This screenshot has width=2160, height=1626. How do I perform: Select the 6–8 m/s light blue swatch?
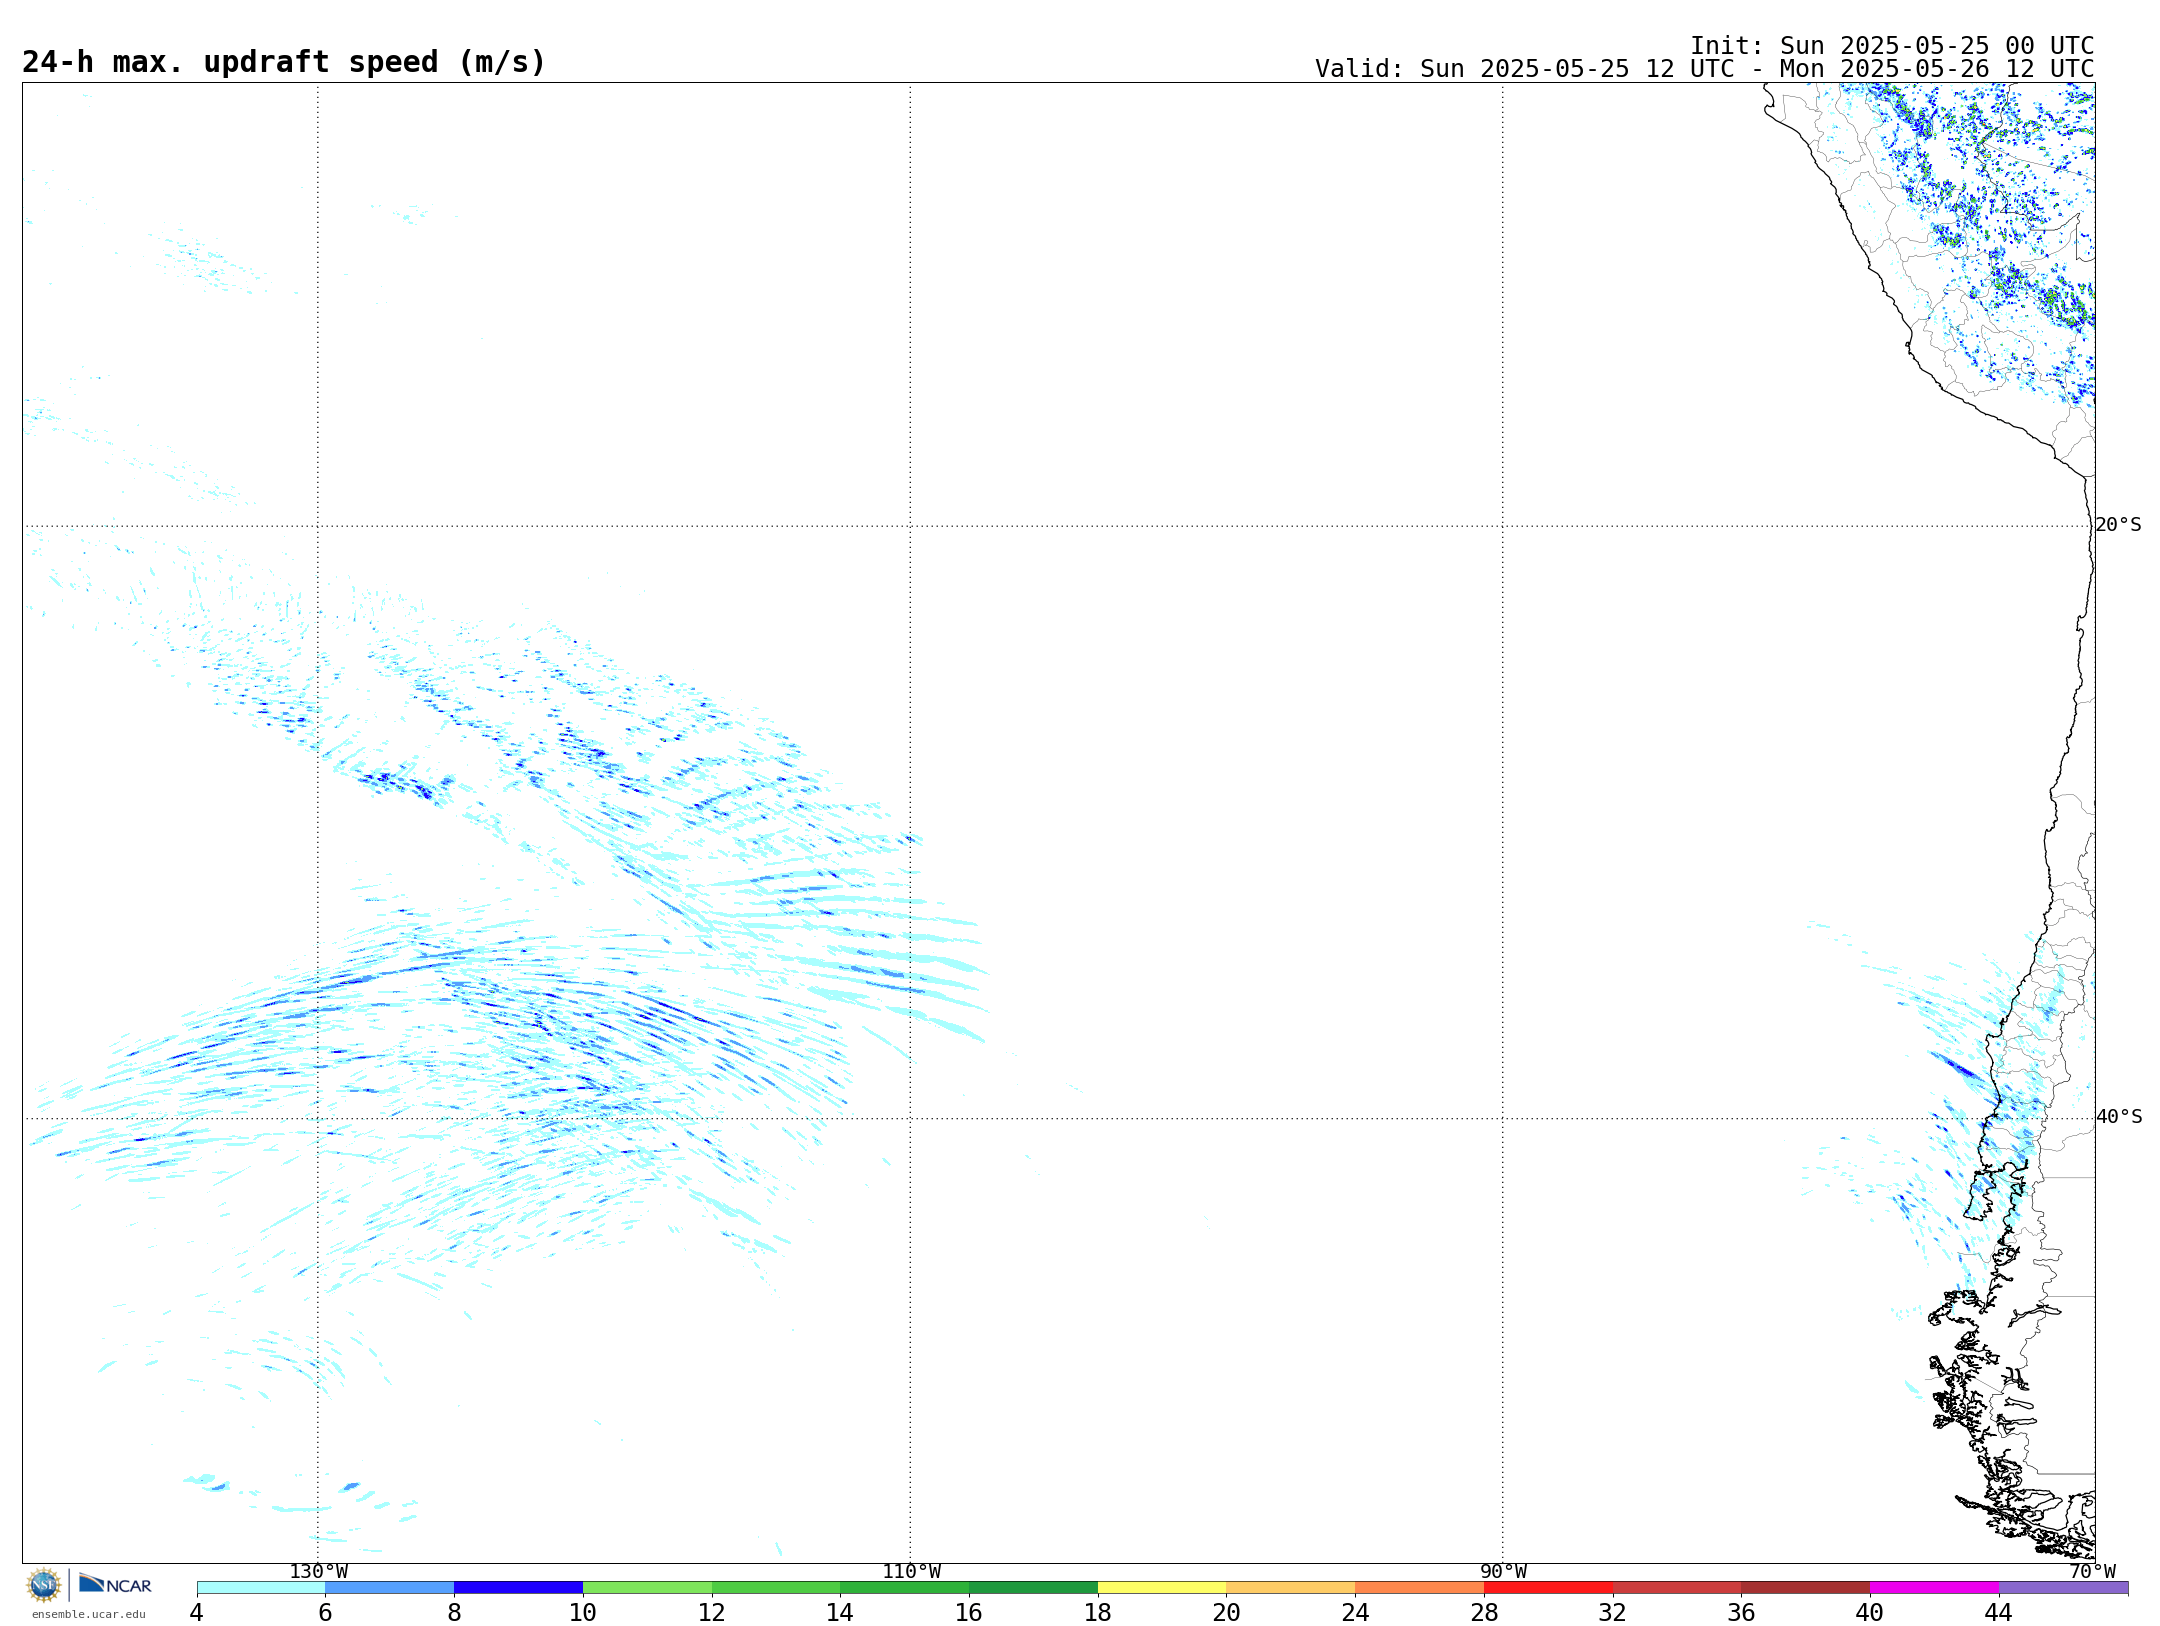coord(390,1588)
